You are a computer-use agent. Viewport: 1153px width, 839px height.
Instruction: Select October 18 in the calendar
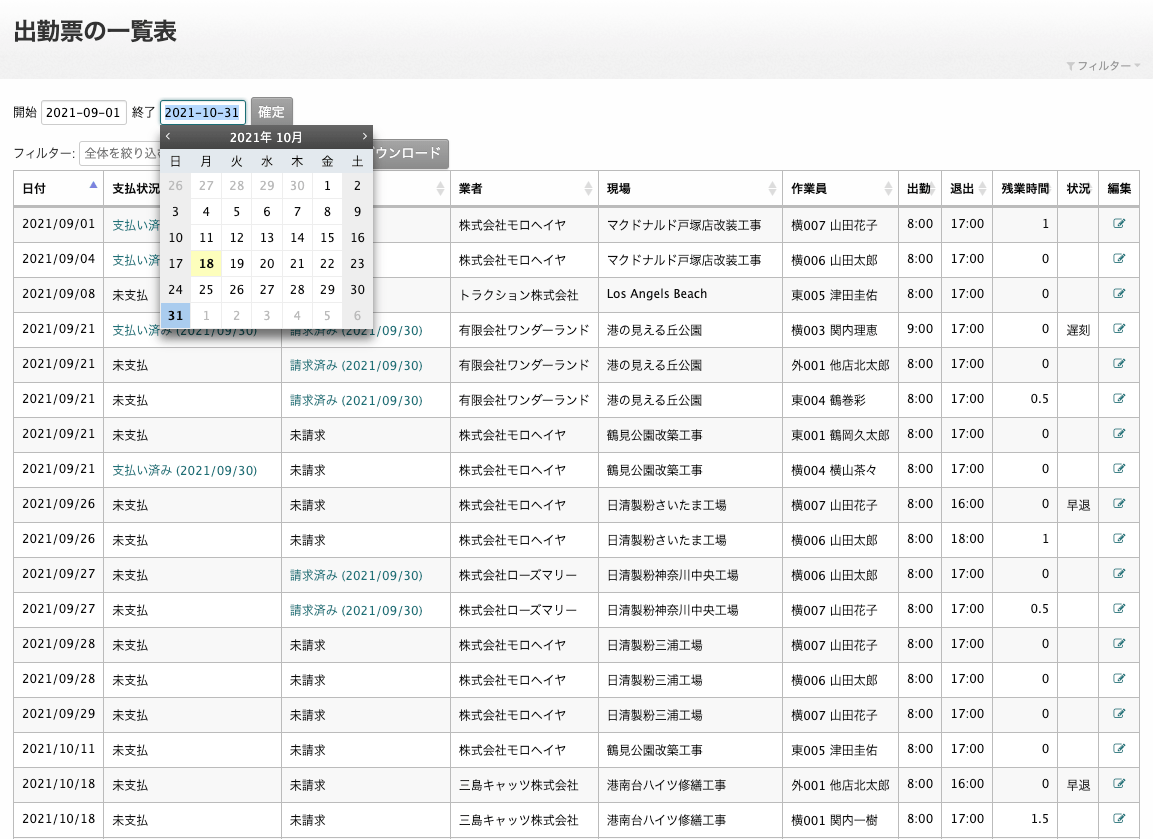click(206, 264)
